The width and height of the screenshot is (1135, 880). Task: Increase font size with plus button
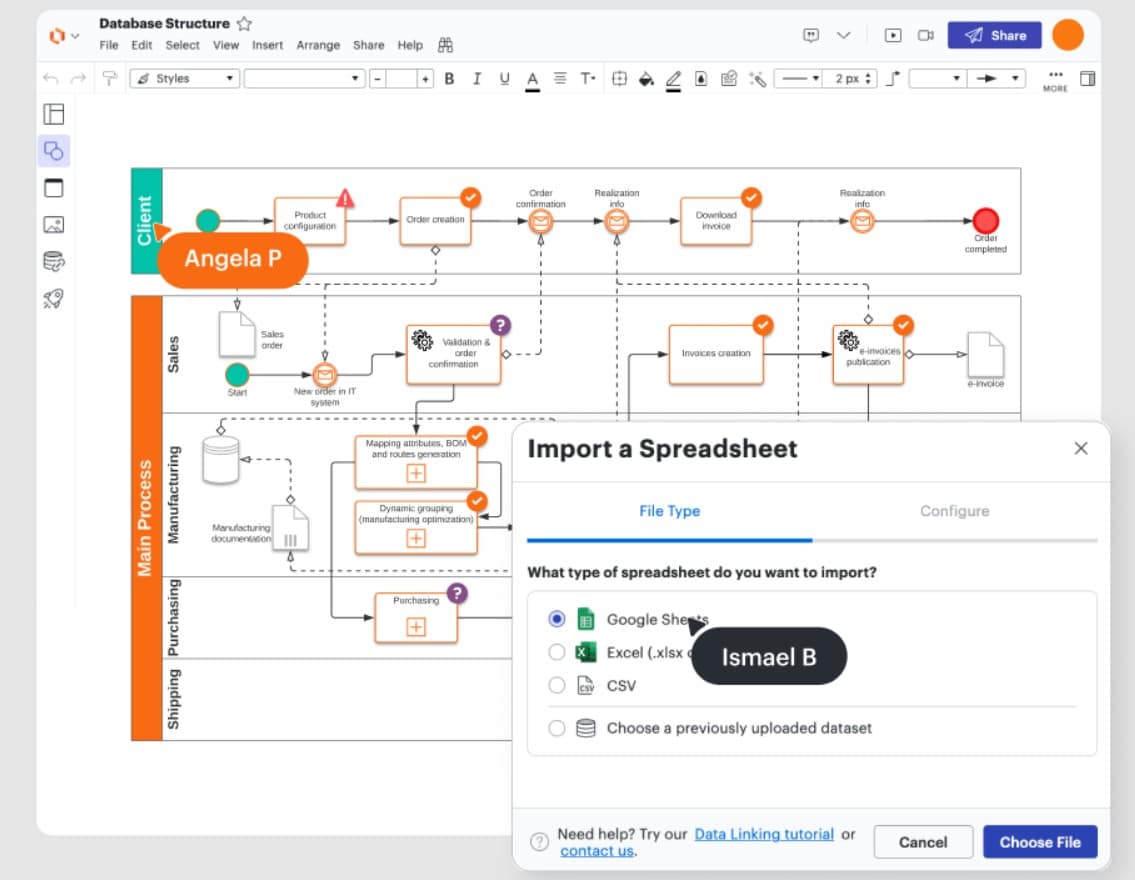click(426, 78)
